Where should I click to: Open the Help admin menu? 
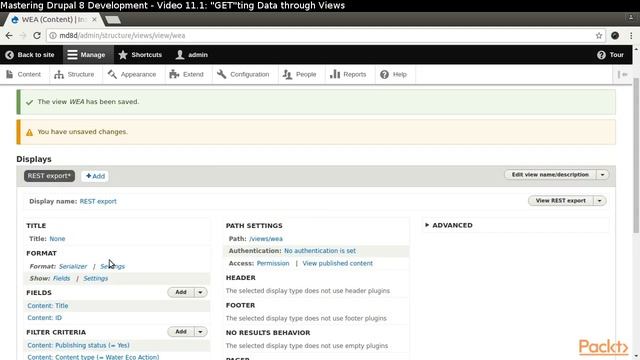[x=393, y=74]
